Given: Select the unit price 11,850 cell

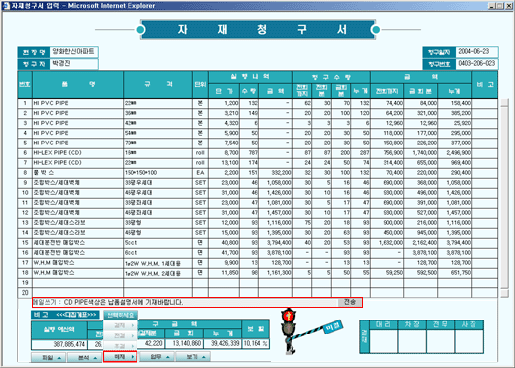Looking at the screenshot, I should tap(224, 273).
